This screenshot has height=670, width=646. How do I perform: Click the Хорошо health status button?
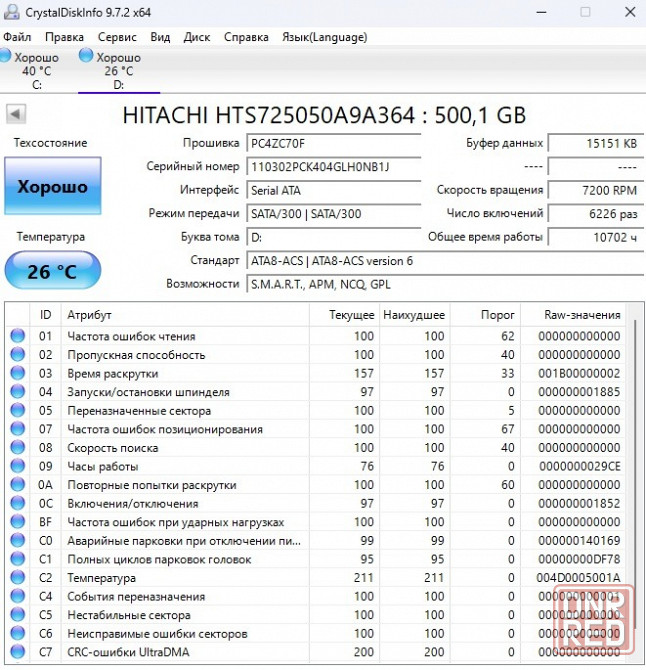point(52,187)
